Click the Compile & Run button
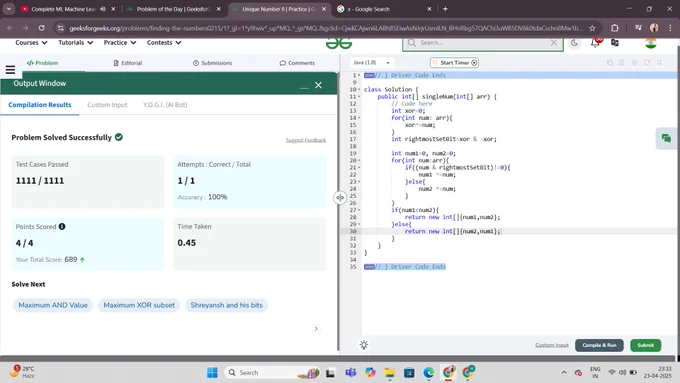680x383 pixels. point(599,345)
